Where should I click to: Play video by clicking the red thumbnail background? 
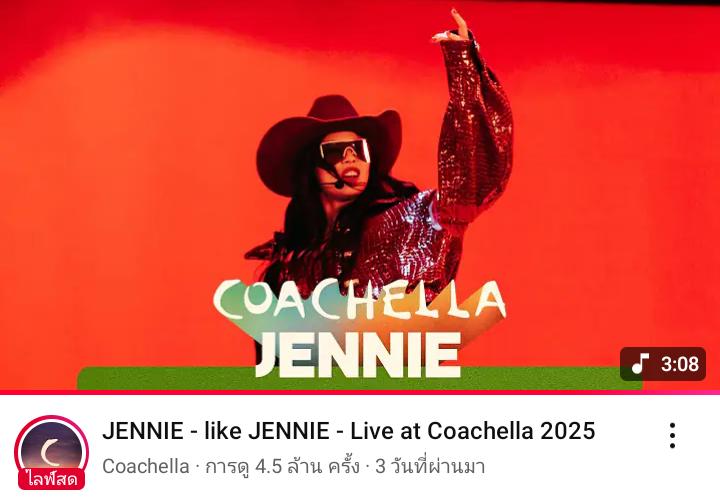(x=115, y=184)
